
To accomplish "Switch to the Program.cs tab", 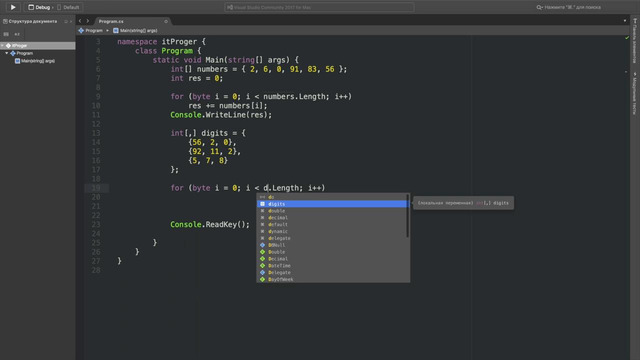I will 111,21.
